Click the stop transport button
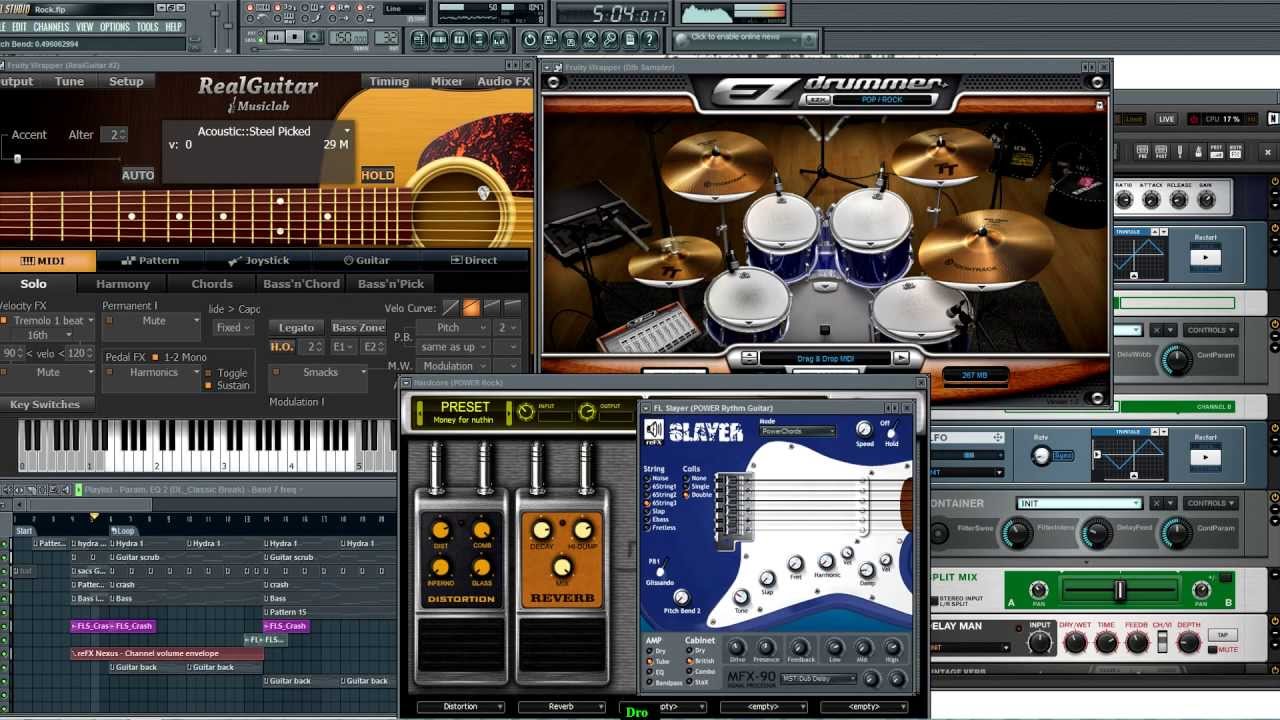 click(295, 37)
